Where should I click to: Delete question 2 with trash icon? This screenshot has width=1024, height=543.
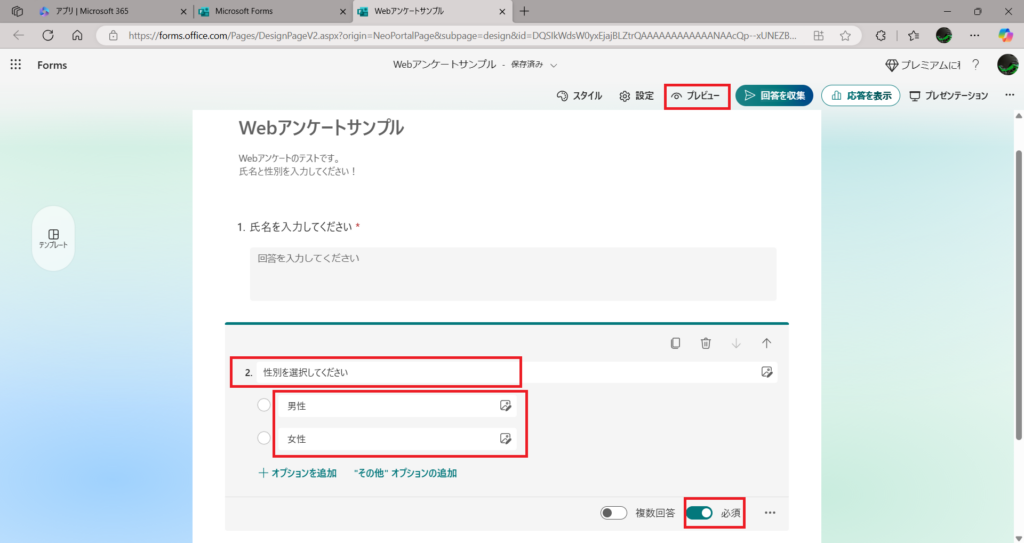[x=706, y=343]
